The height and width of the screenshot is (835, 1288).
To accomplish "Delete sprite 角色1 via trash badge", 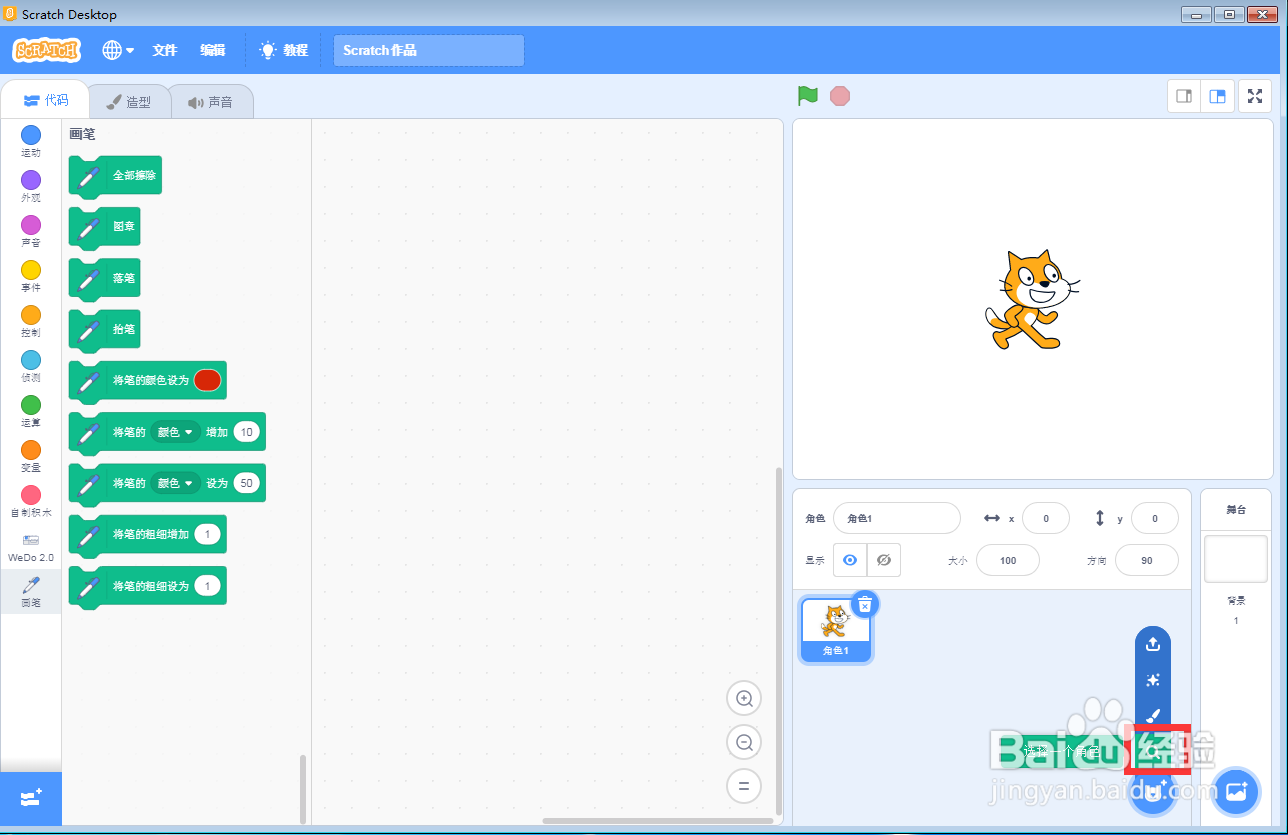I will click(864, 604).
